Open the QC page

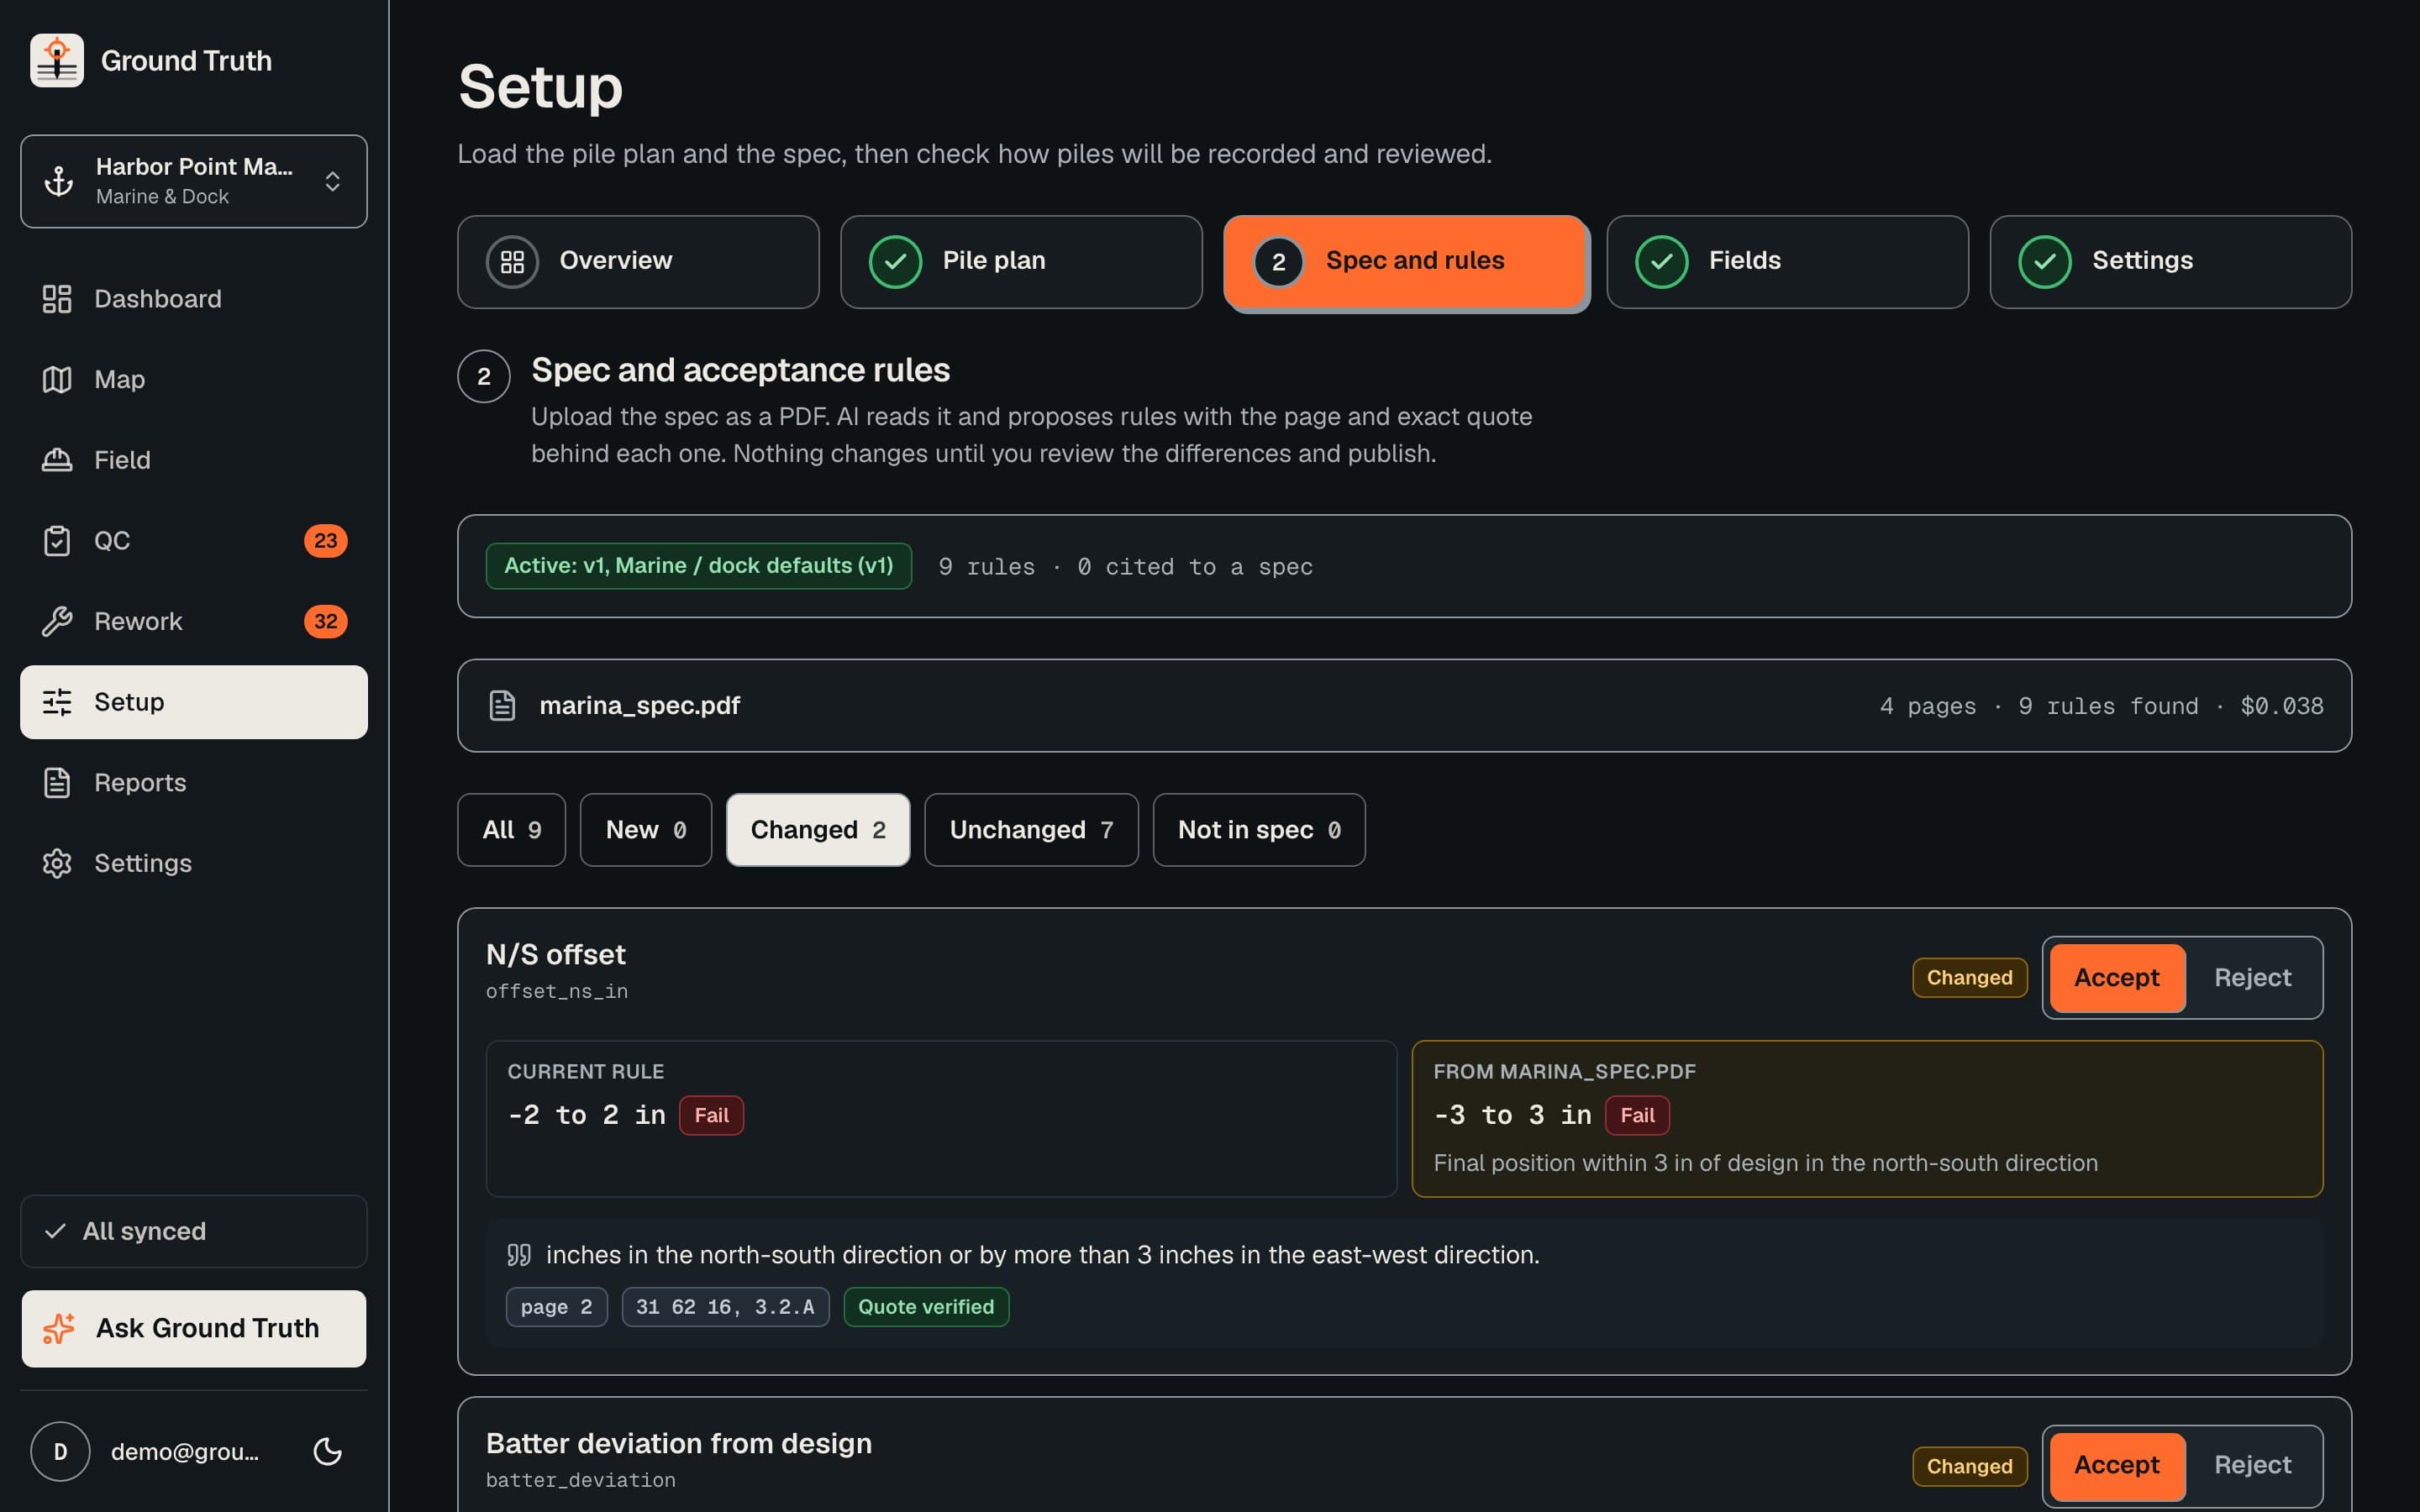[x=194, y=541]
